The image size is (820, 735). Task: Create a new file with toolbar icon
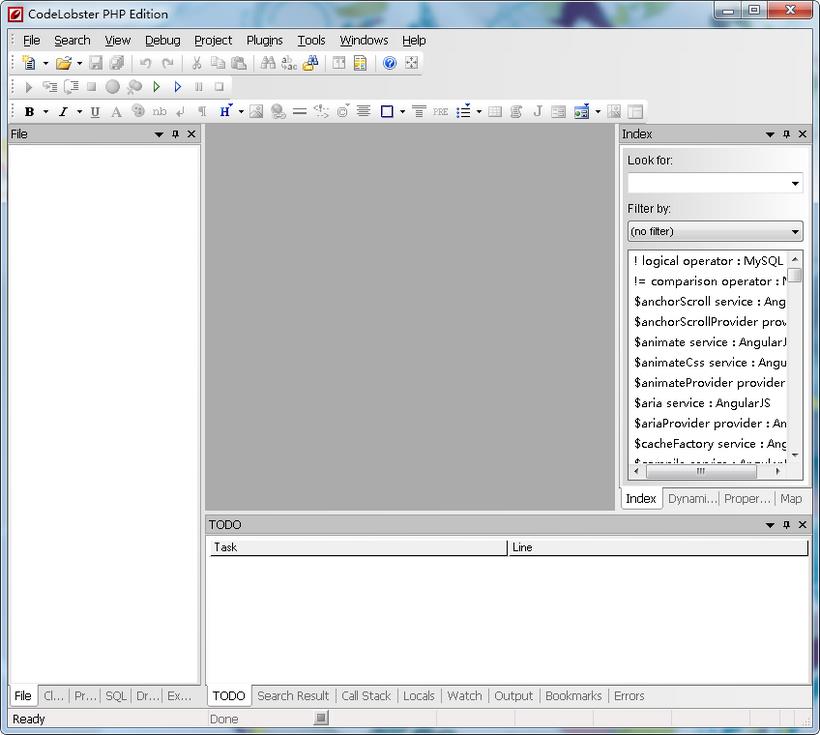click(x=29, y=63)
